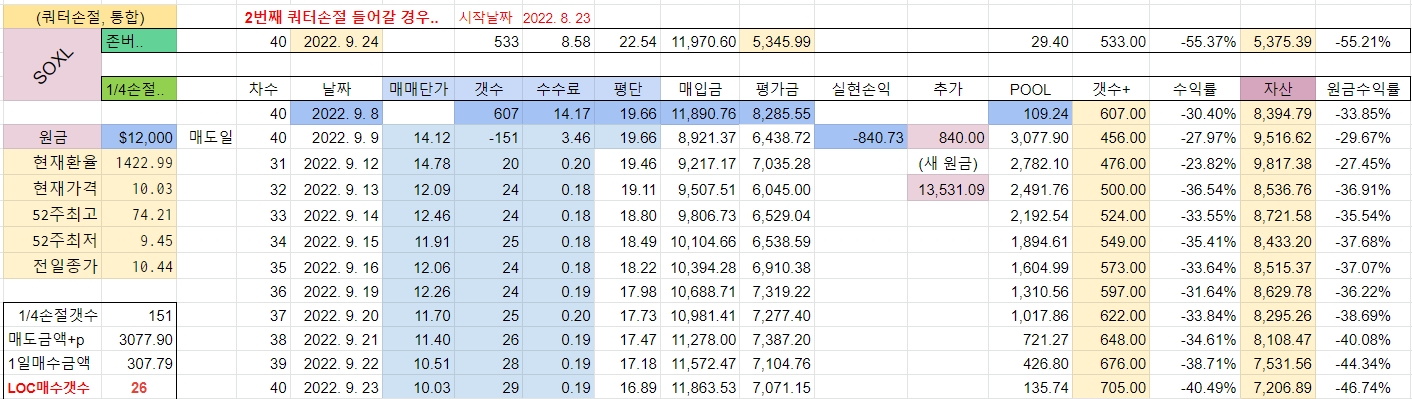Click the 평가금 value 7,319.22
The image size is (1412, 399).
(778, 292)
